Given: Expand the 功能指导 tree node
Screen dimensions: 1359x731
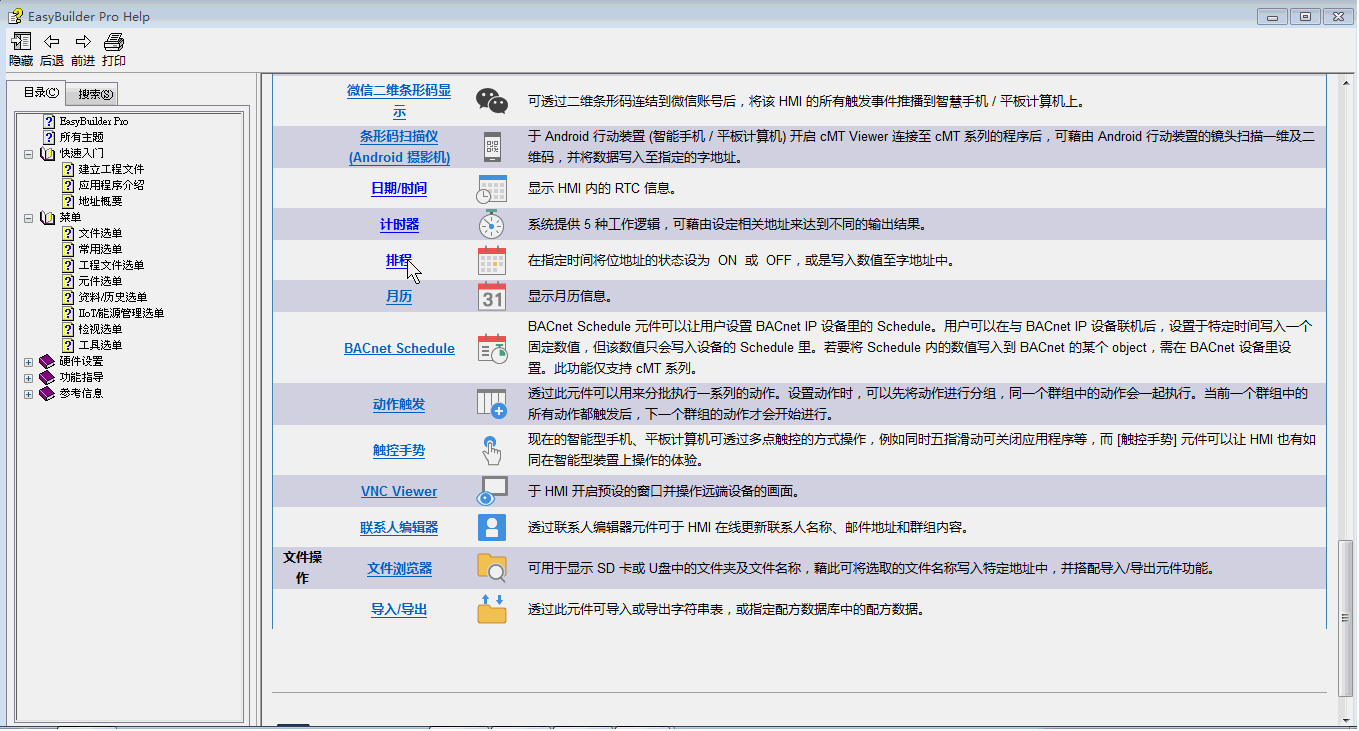Looking at the screenshot, I should tap(28, 377).
